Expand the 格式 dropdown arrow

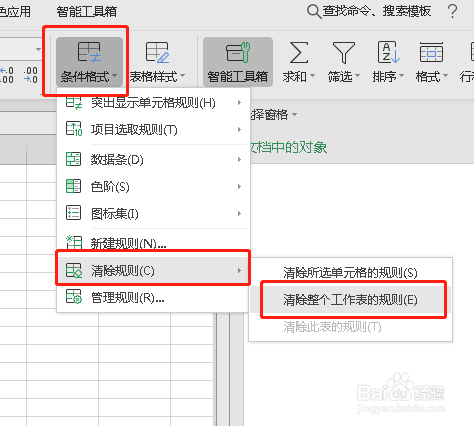[x=445, y=76]
